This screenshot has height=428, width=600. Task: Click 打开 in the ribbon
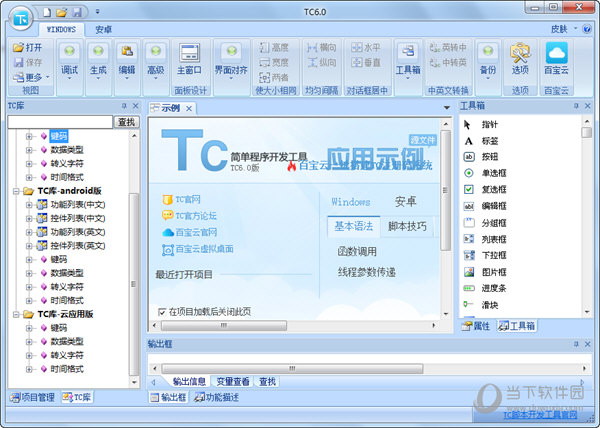(x=28, y=47)
